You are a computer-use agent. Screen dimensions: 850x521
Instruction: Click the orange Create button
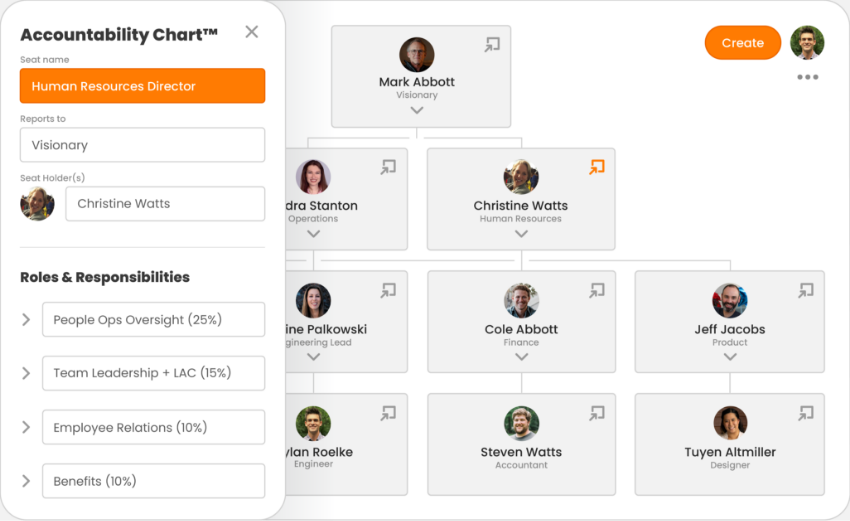[x=742, y=43]
